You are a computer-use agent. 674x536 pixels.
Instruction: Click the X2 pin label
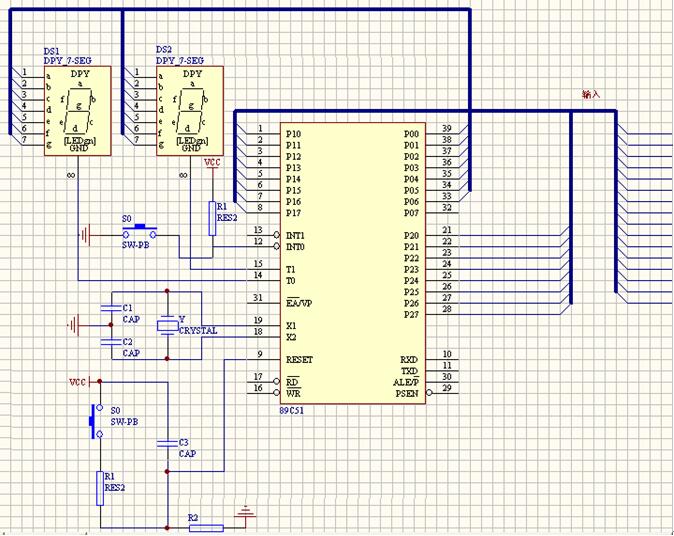[291, 337]
